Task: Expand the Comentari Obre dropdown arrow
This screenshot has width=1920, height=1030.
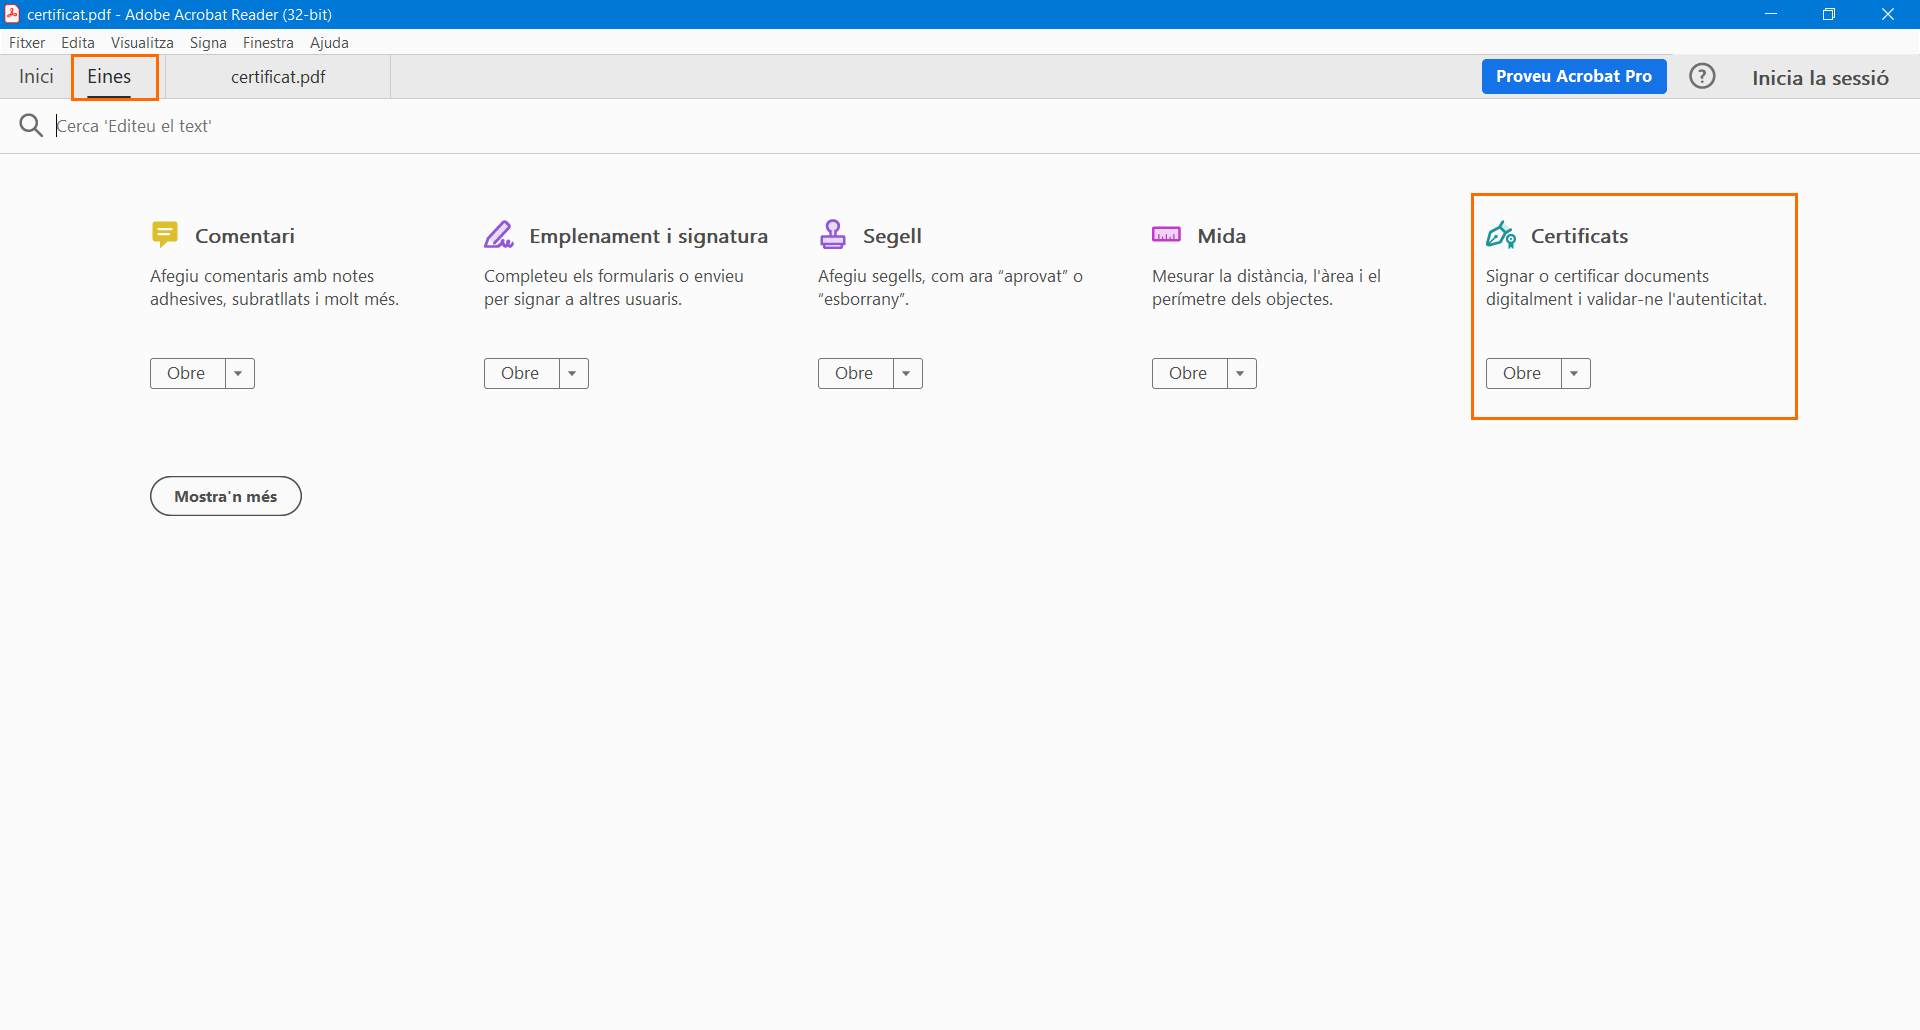Action: (x=239, y=374)
